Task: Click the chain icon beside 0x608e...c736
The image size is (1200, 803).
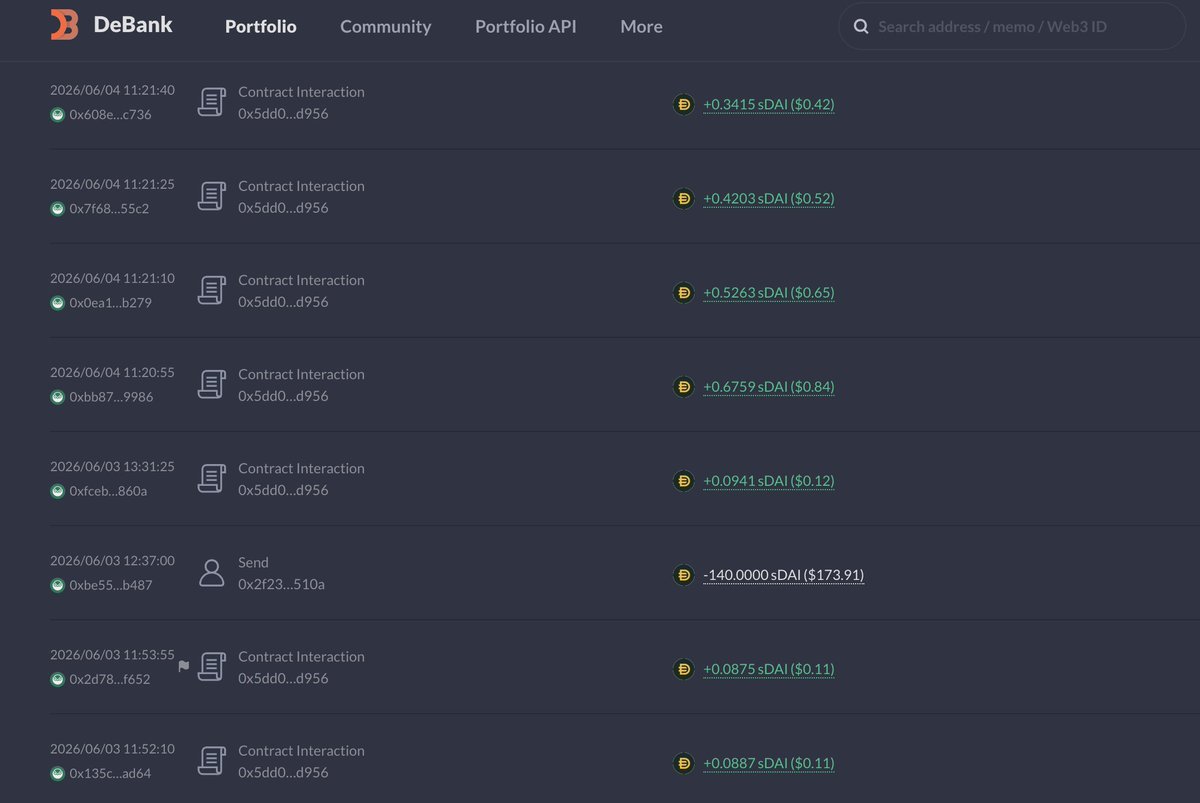Action: pos(57,115)
